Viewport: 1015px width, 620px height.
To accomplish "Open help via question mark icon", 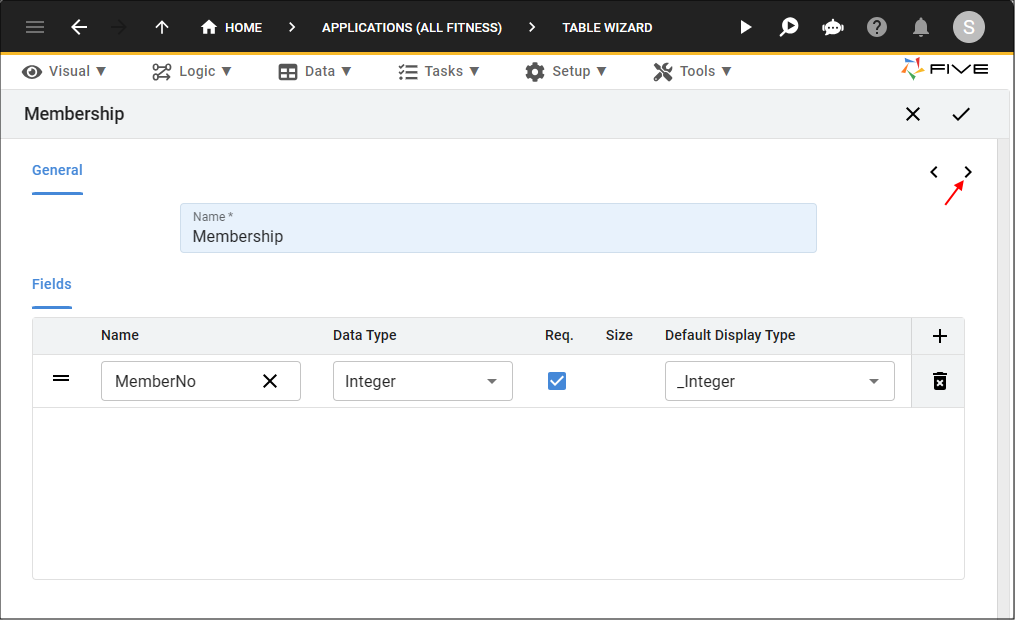I will click(x=876, y=27).
